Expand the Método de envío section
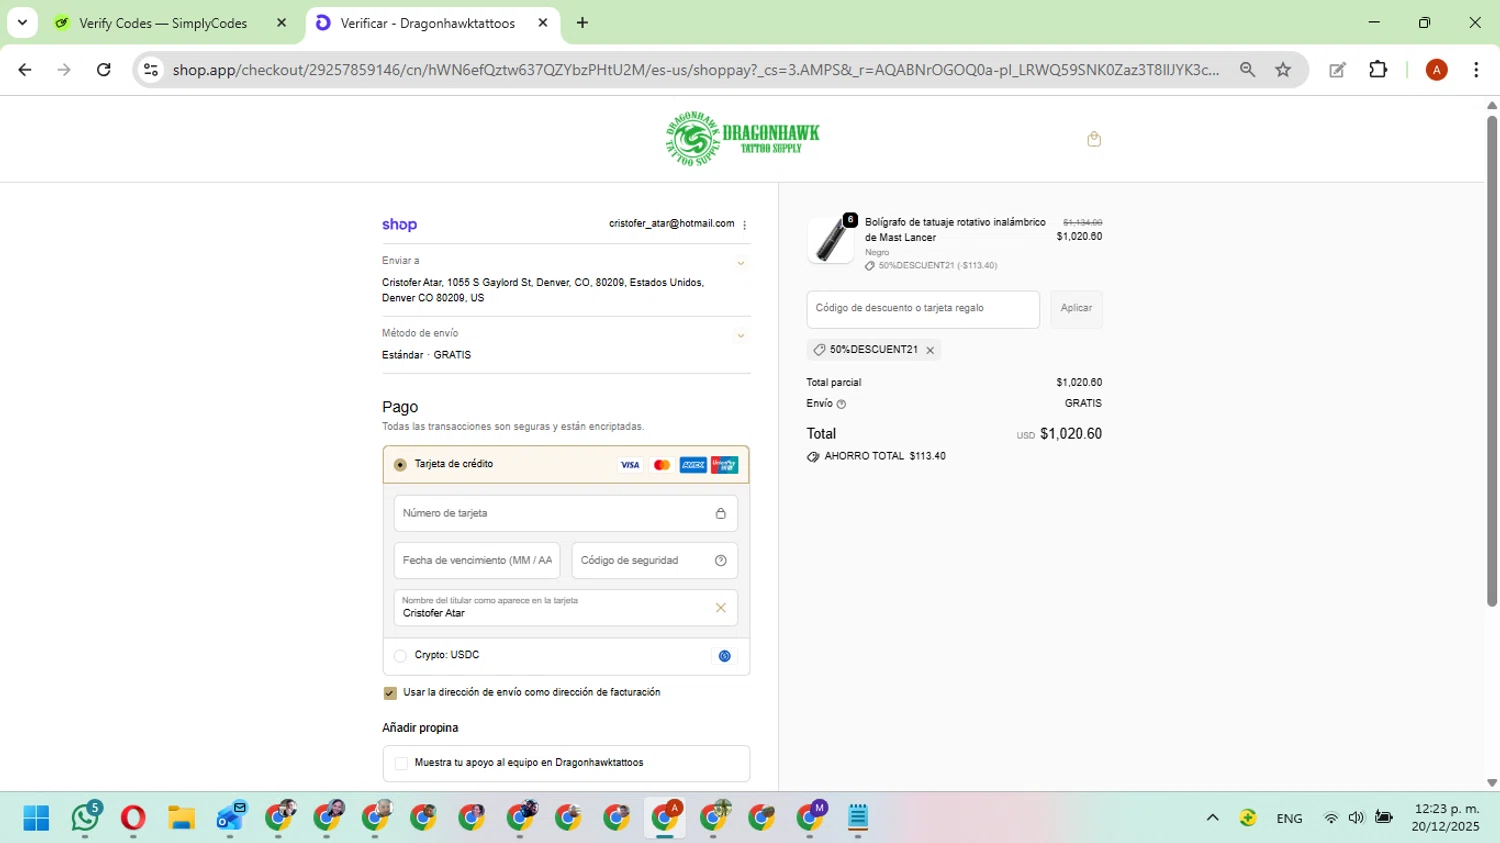 point(741,336)
